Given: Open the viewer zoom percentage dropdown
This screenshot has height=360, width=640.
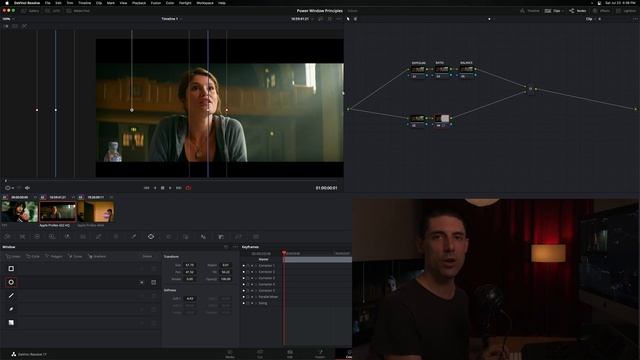Looking at the screenshot, I should pyautogui.click(x=8, y=19).
